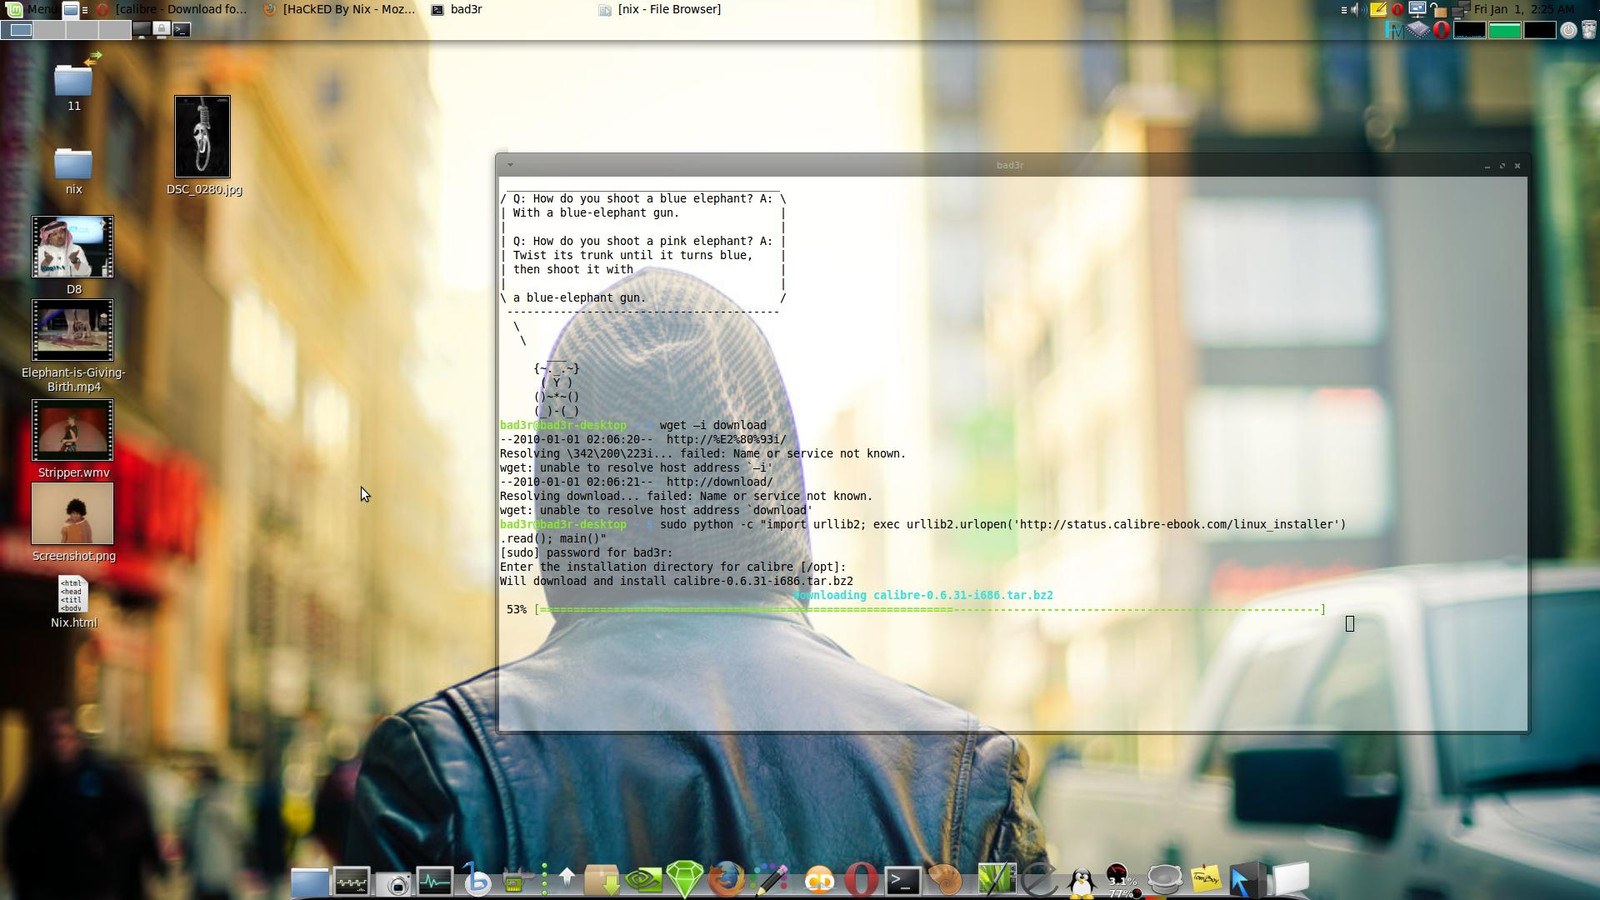The width and height of the screenshot is (1600, 900).
Task: Open the color pencil drawing dock icon
Action: tap(770, 880)
